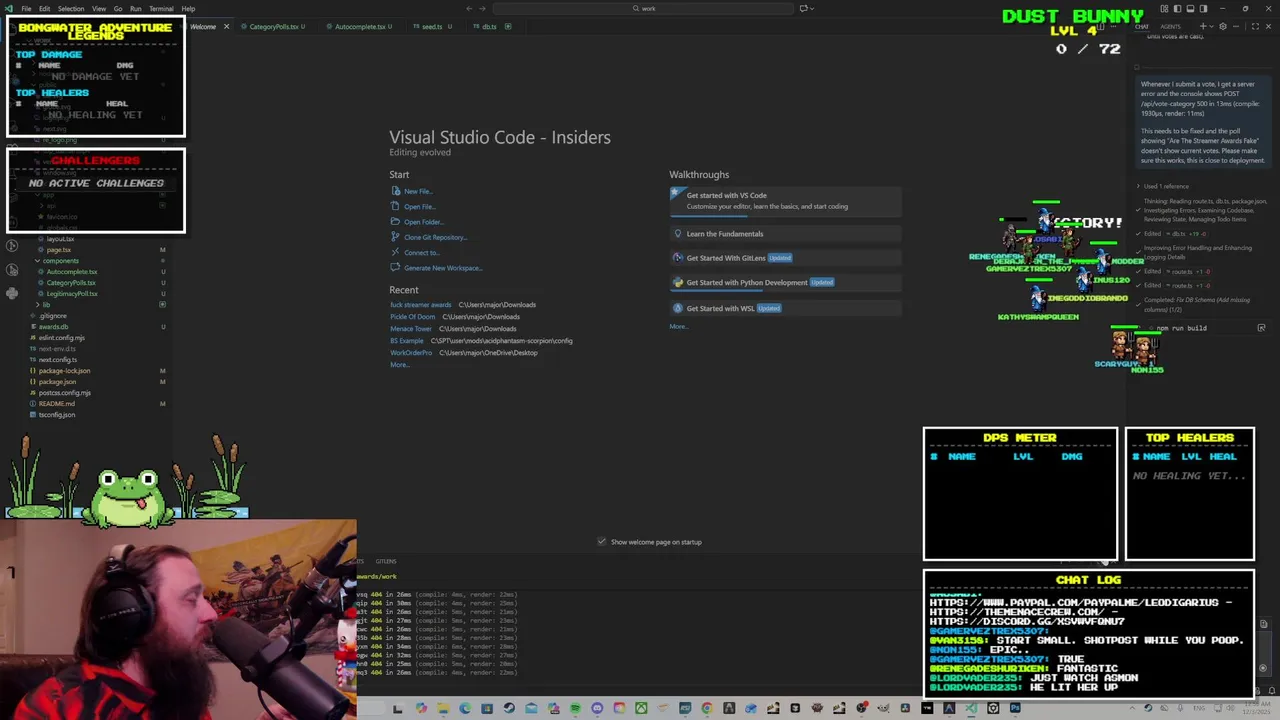Open recent WorkOrderPro folder

411,353
